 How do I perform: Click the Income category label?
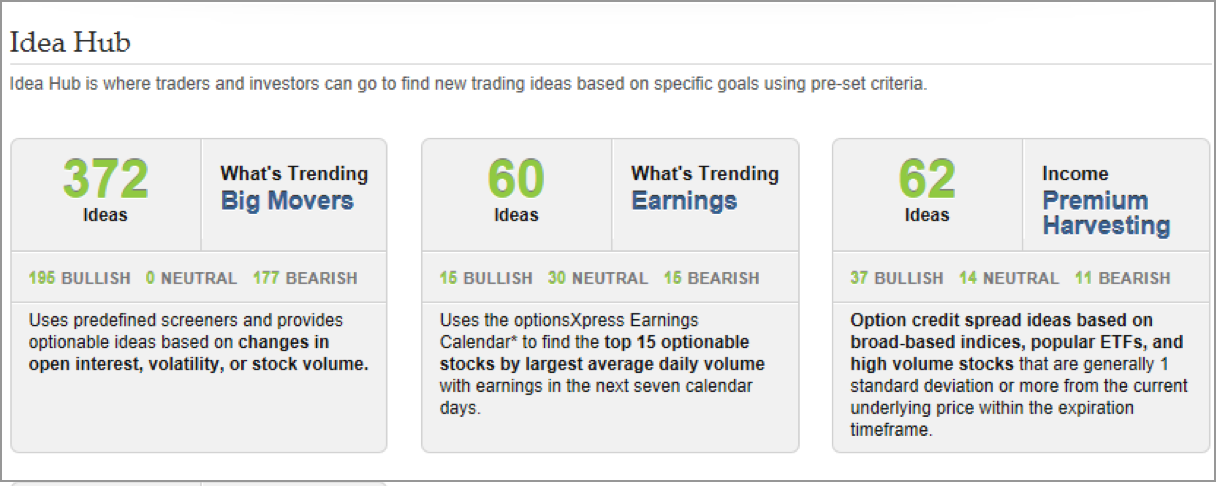click(1075, 174)
